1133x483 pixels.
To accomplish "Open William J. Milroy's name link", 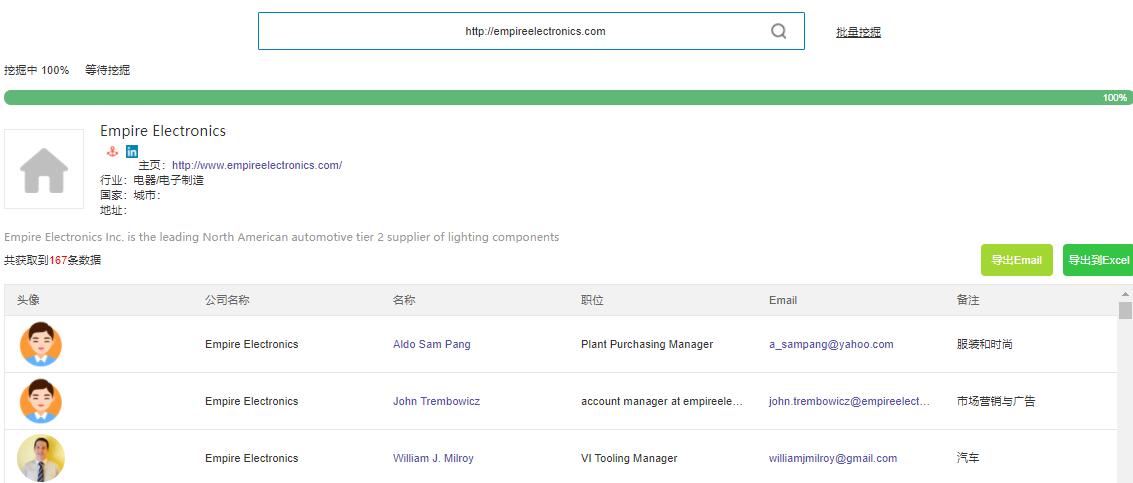I will point(433,458).
